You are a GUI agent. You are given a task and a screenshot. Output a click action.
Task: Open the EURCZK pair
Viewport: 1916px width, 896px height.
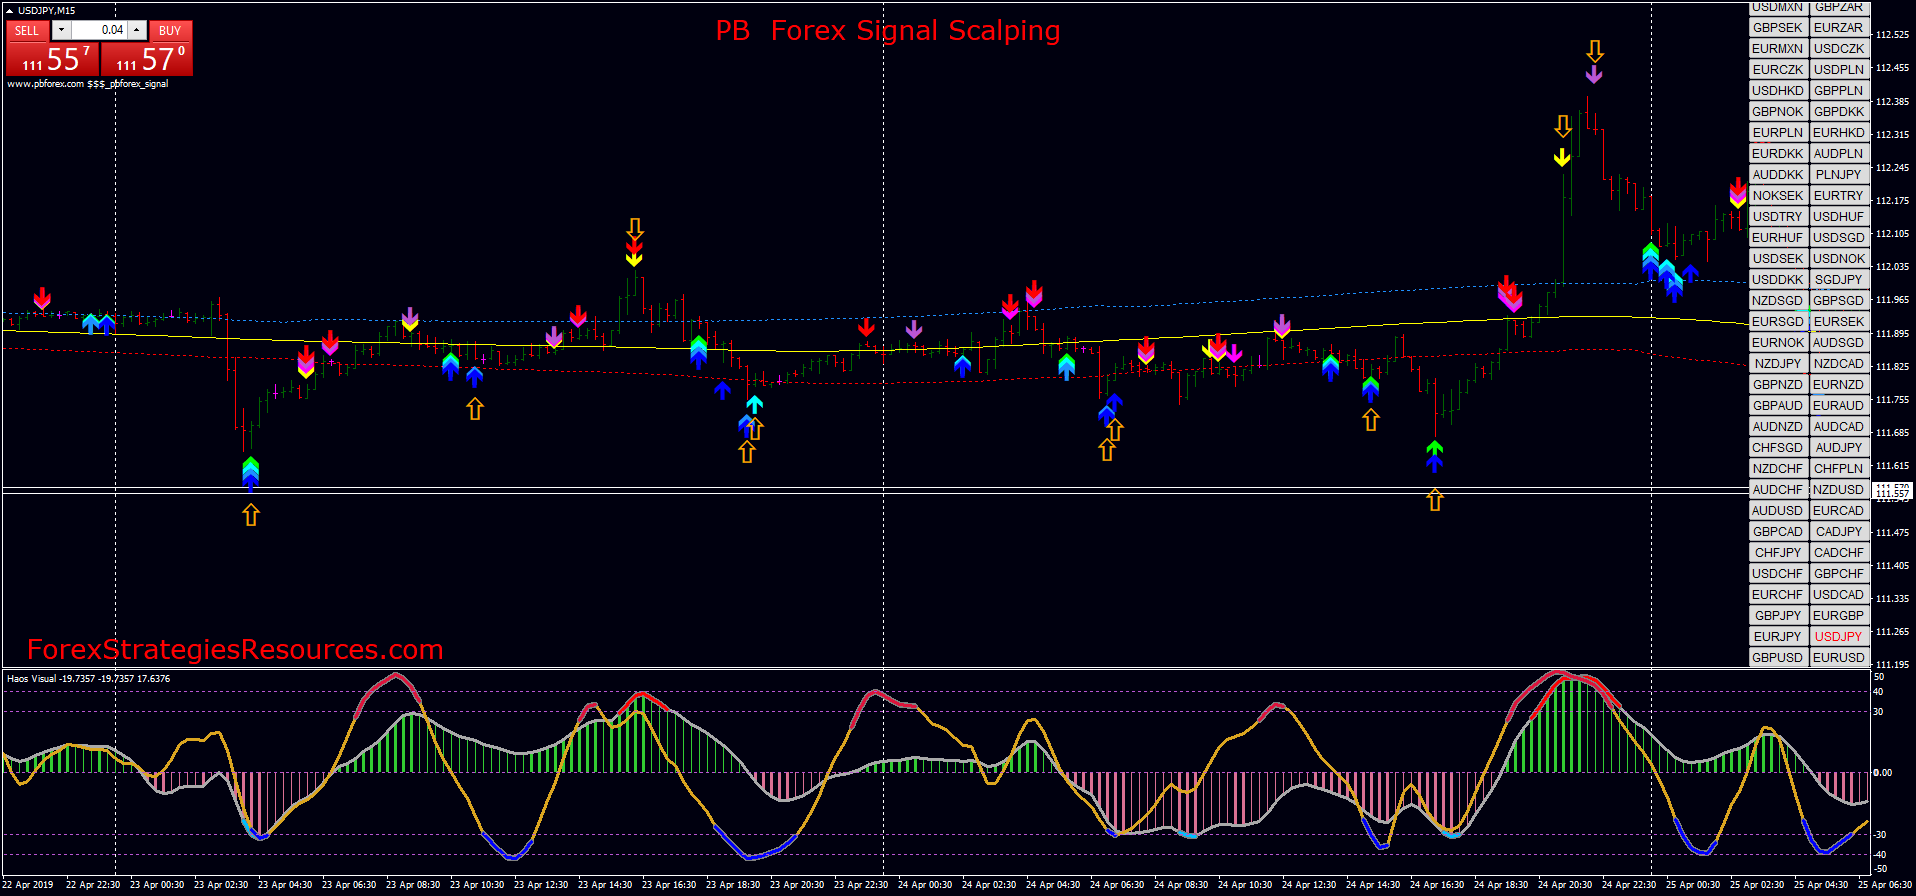pos(1778,69)
